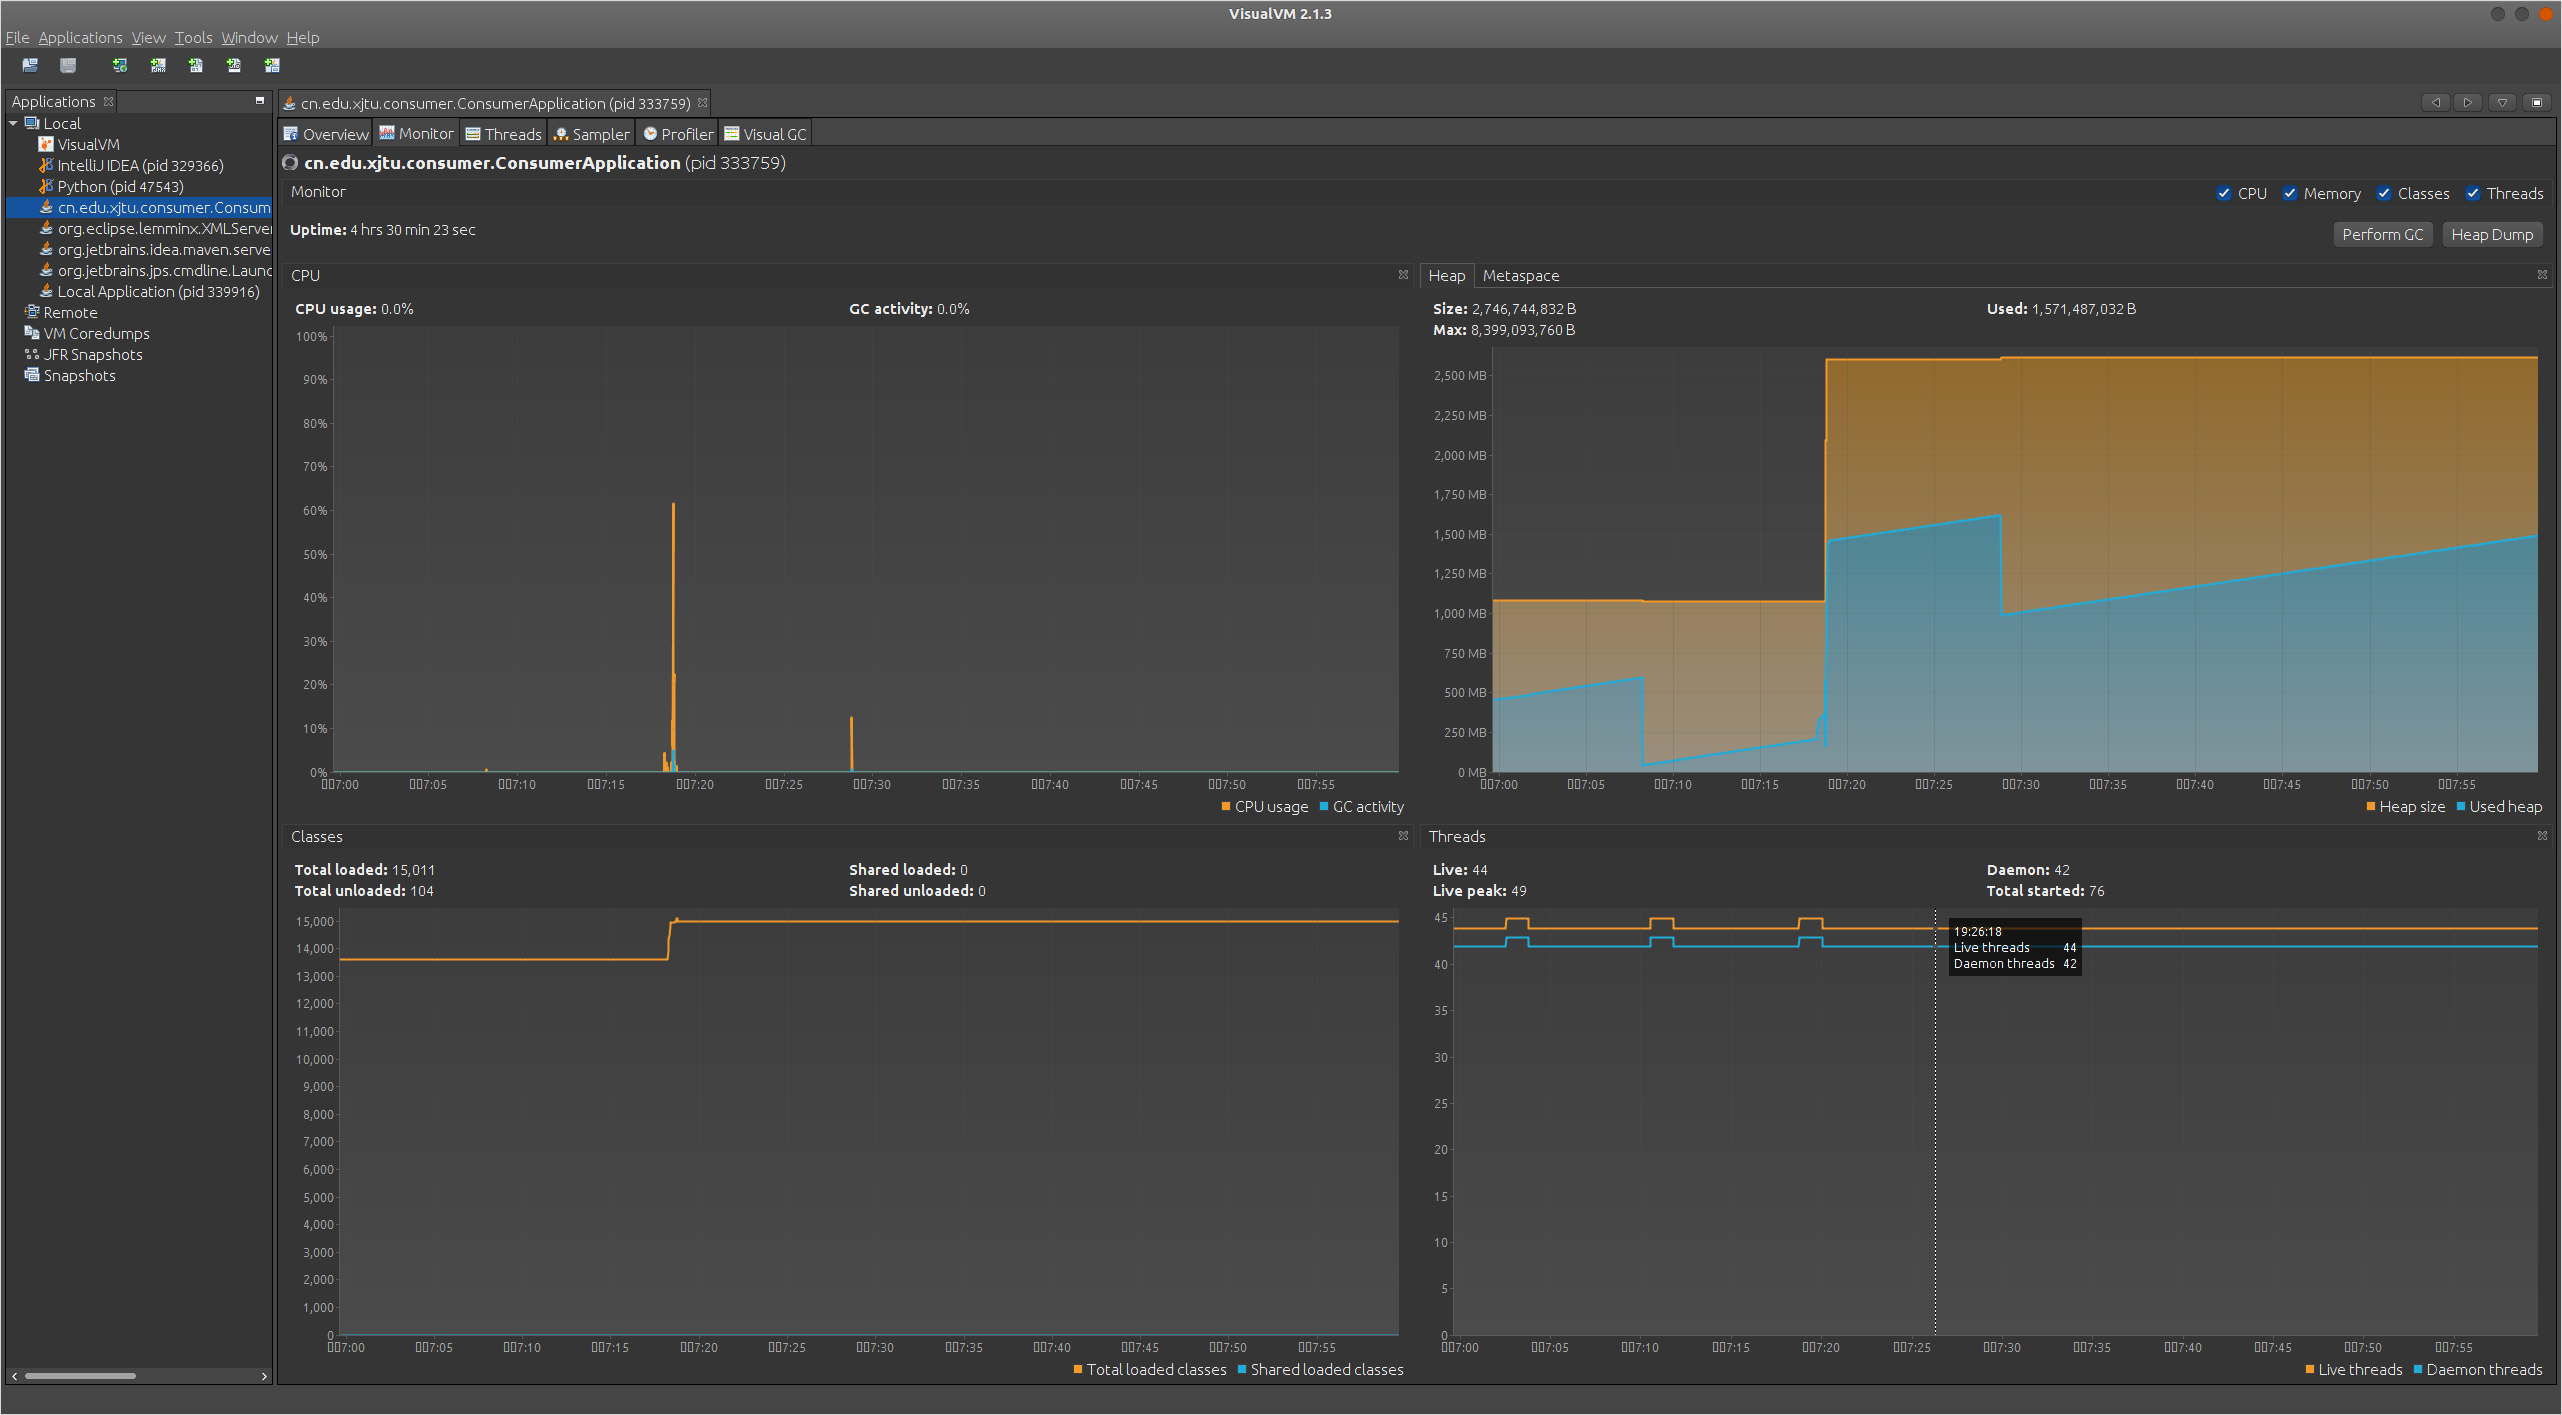Collapse the Local tree node
This screenshot has width=2562, height=1415.
click(x=13, y=123)
